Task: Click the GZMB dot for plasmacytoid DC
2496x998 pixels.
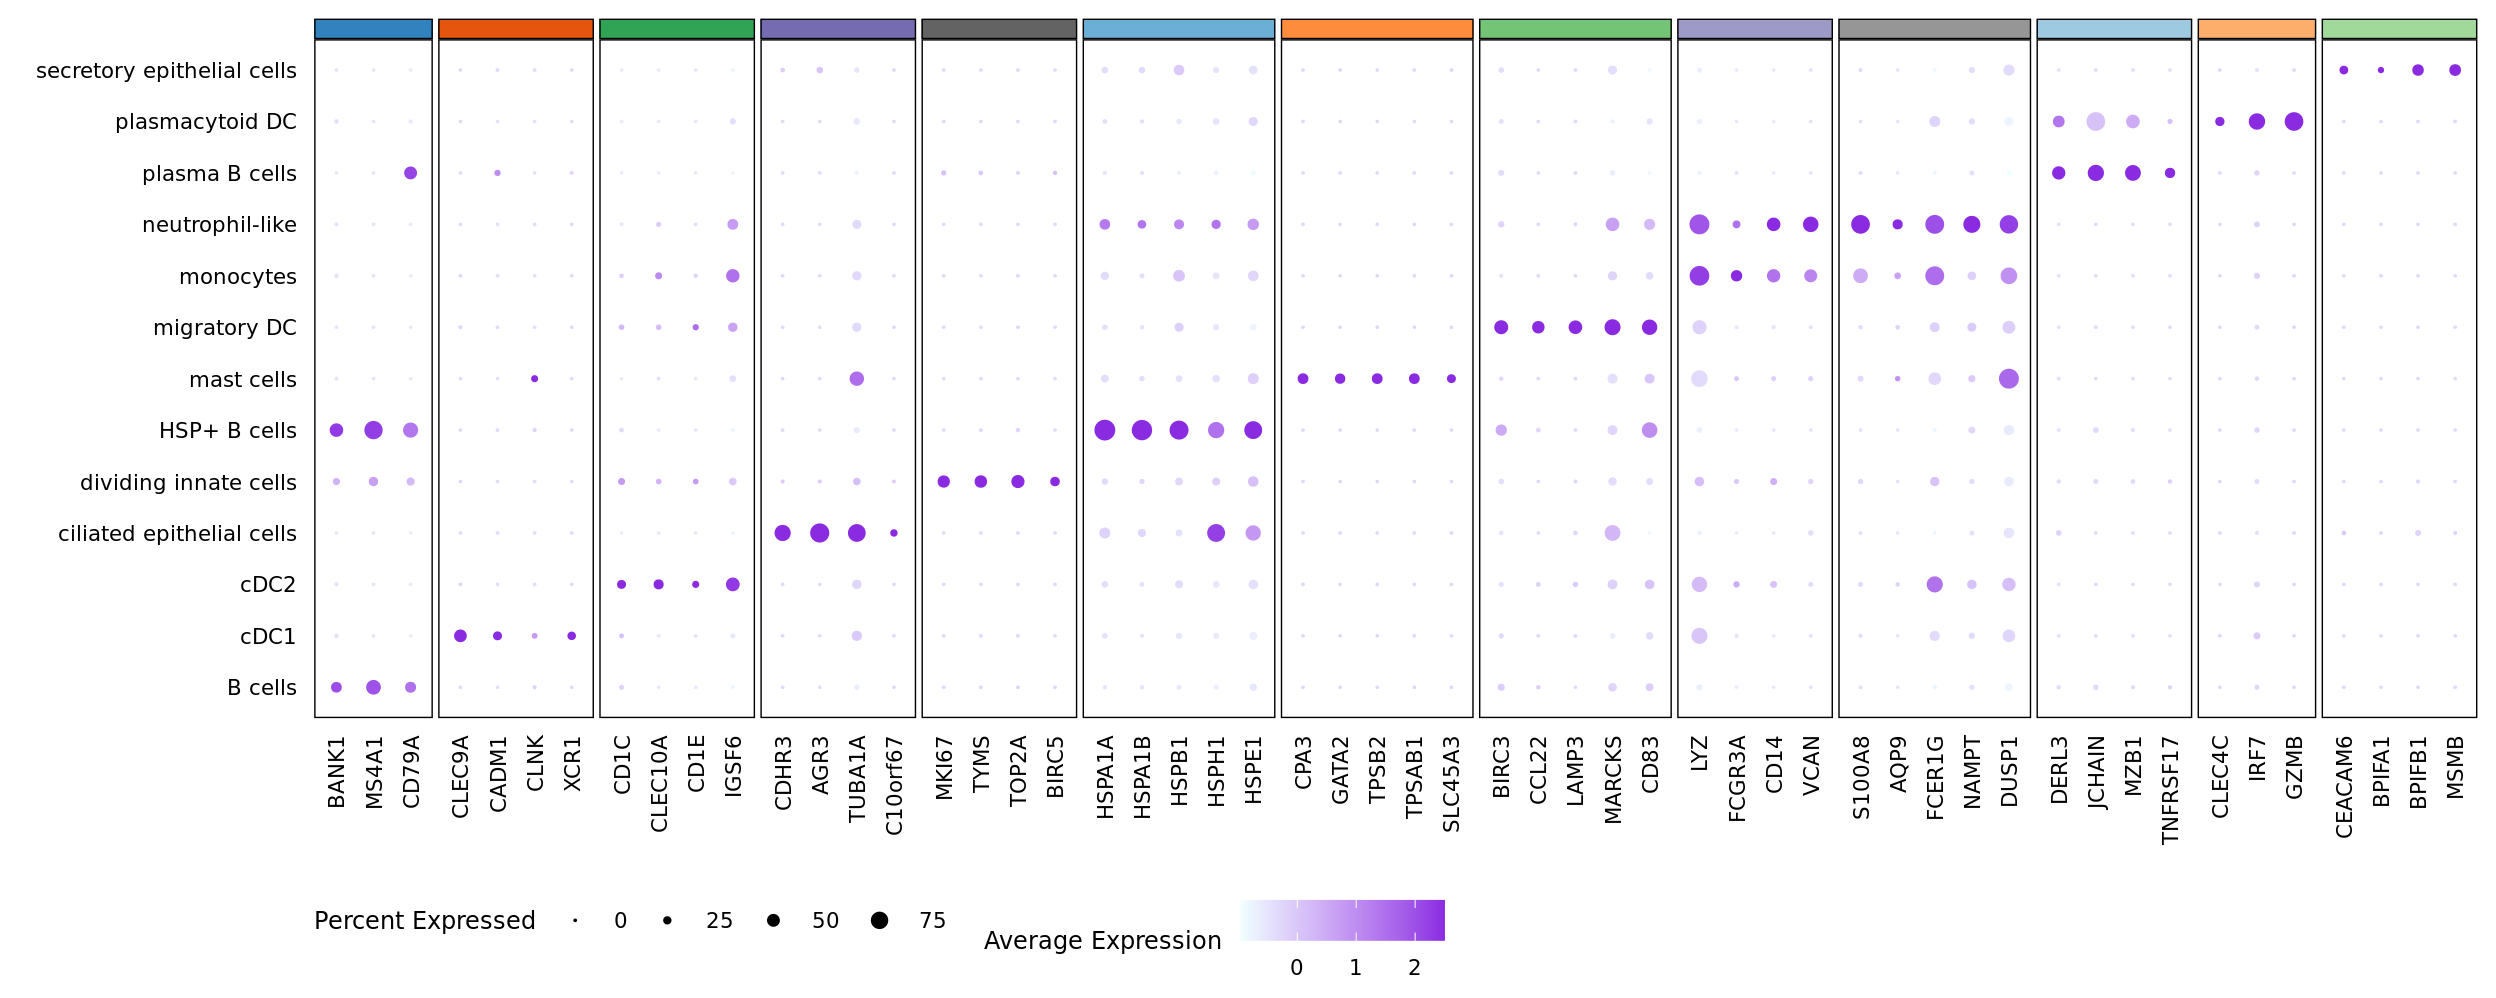Action: click(2294, 122)
